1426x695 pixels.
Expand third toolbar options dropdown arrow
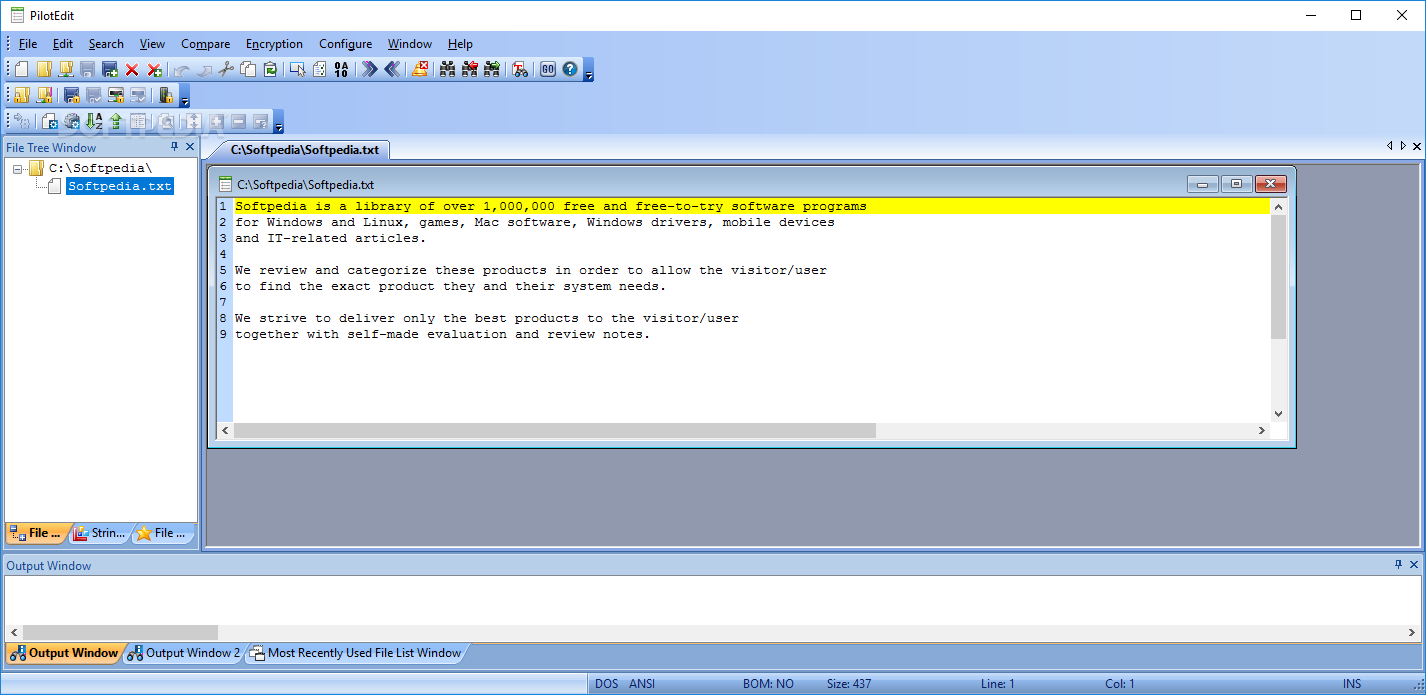coord(279,124)
